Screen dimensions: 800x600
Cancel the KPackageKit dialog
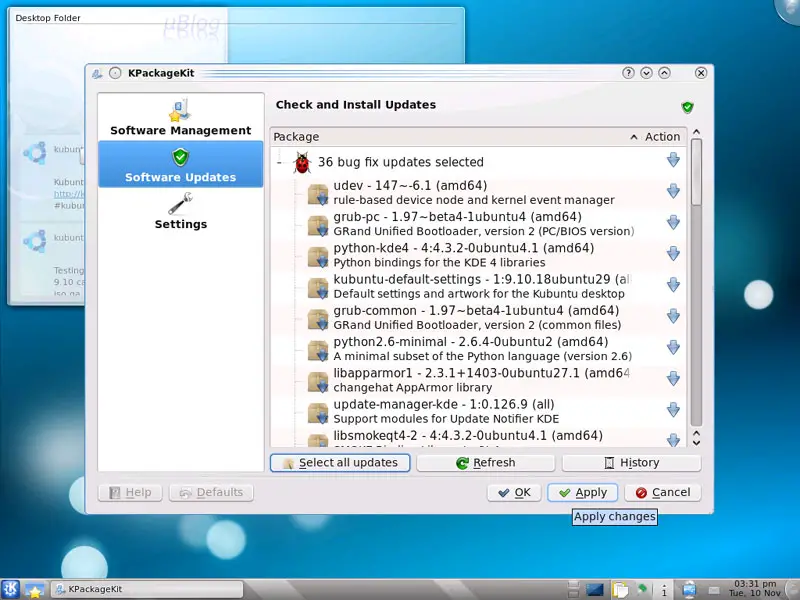click(x=663, y=492)
